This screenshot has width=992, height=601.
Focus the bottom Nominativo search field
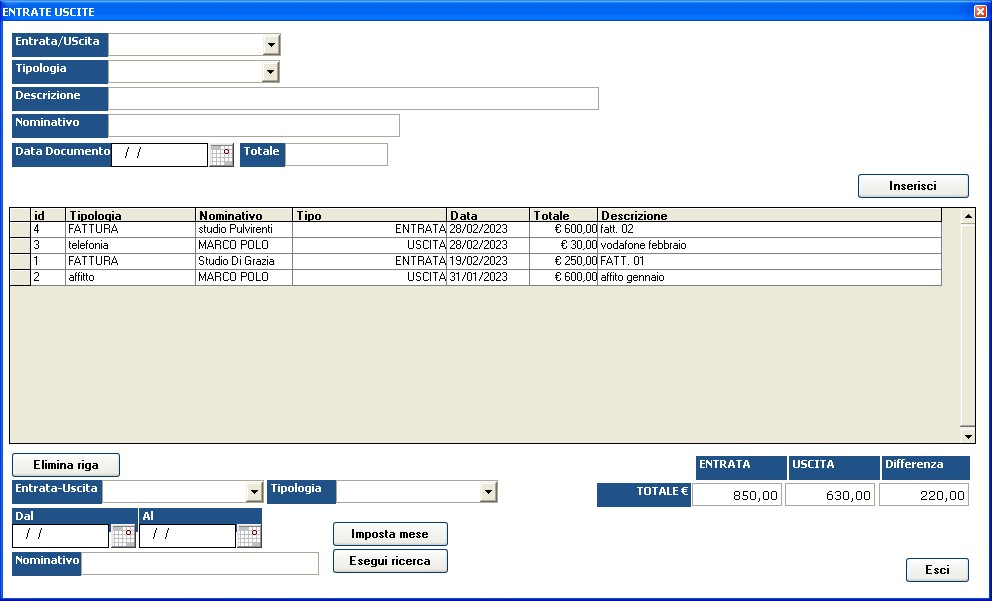[200, 564]
